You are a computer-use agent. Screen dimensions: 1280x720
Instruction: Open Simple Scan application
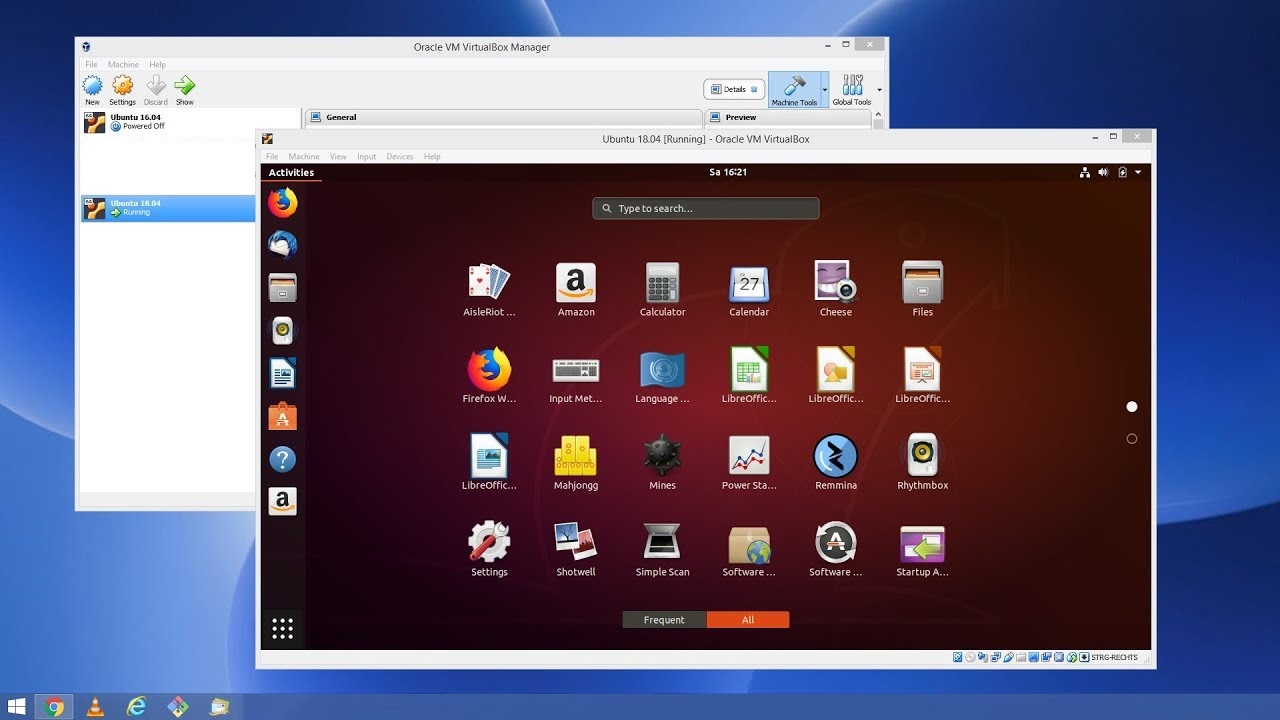662,543
